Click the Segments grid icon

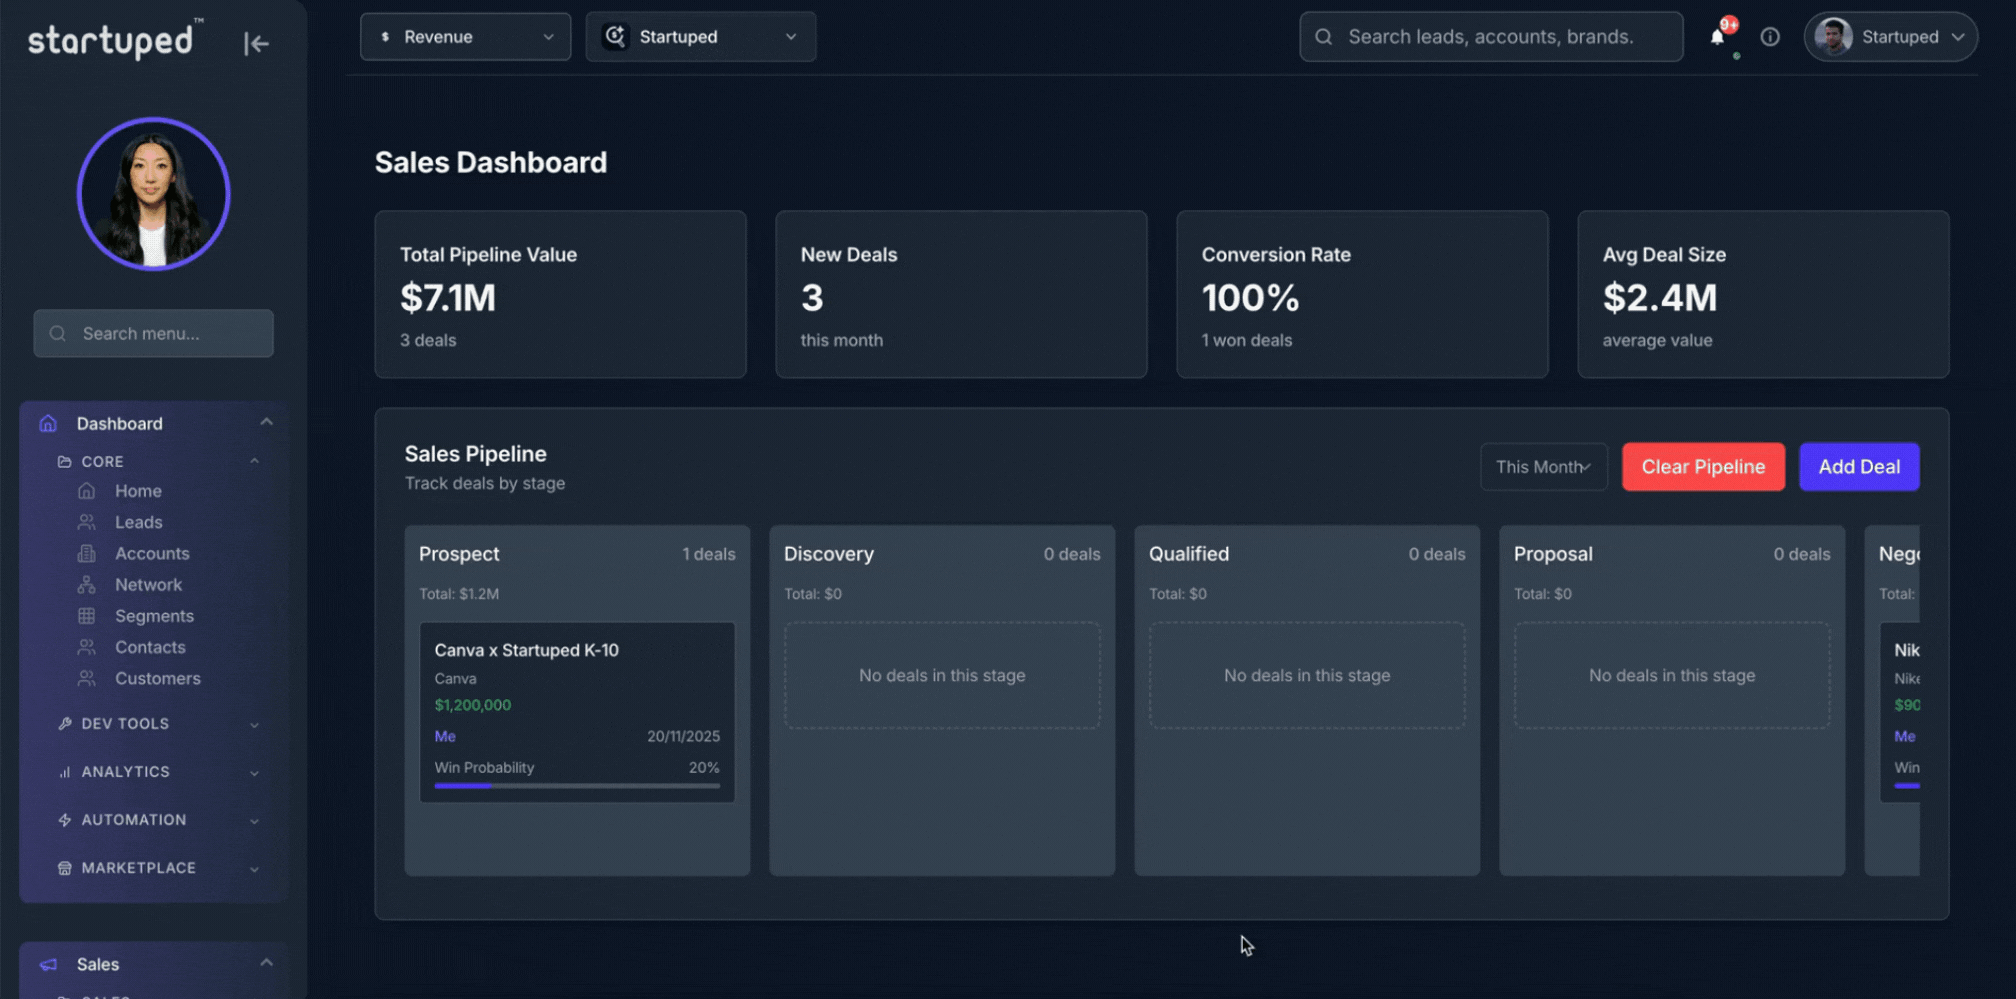point(88,616)
